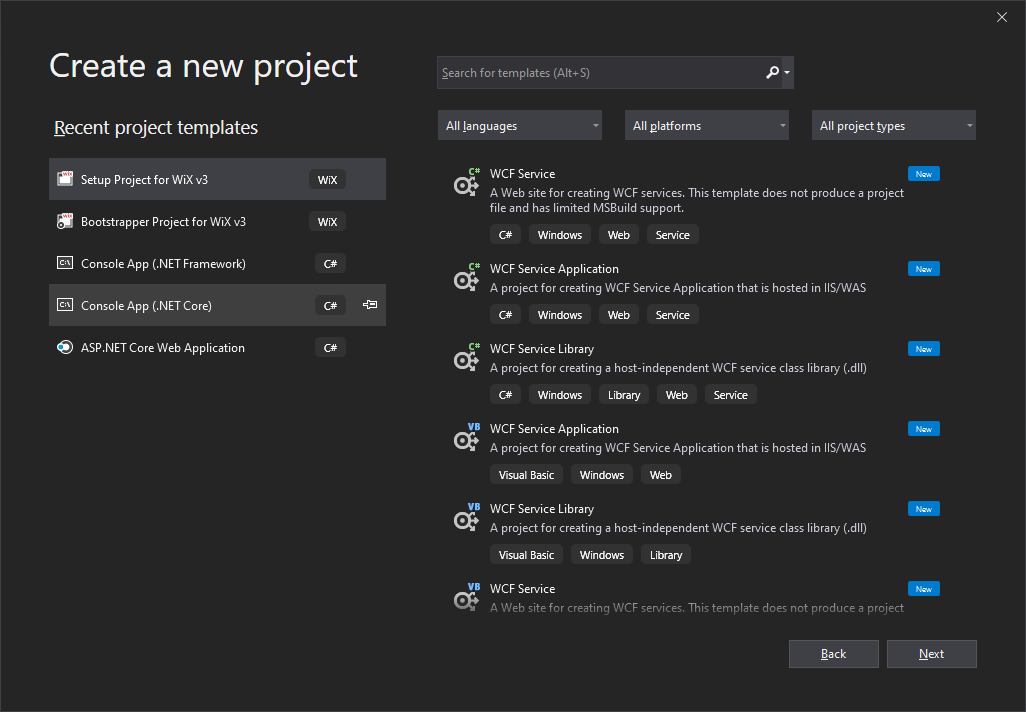
Task: Unpin Console App (.NET Core) from recents
Action: [x=369, y=305]
